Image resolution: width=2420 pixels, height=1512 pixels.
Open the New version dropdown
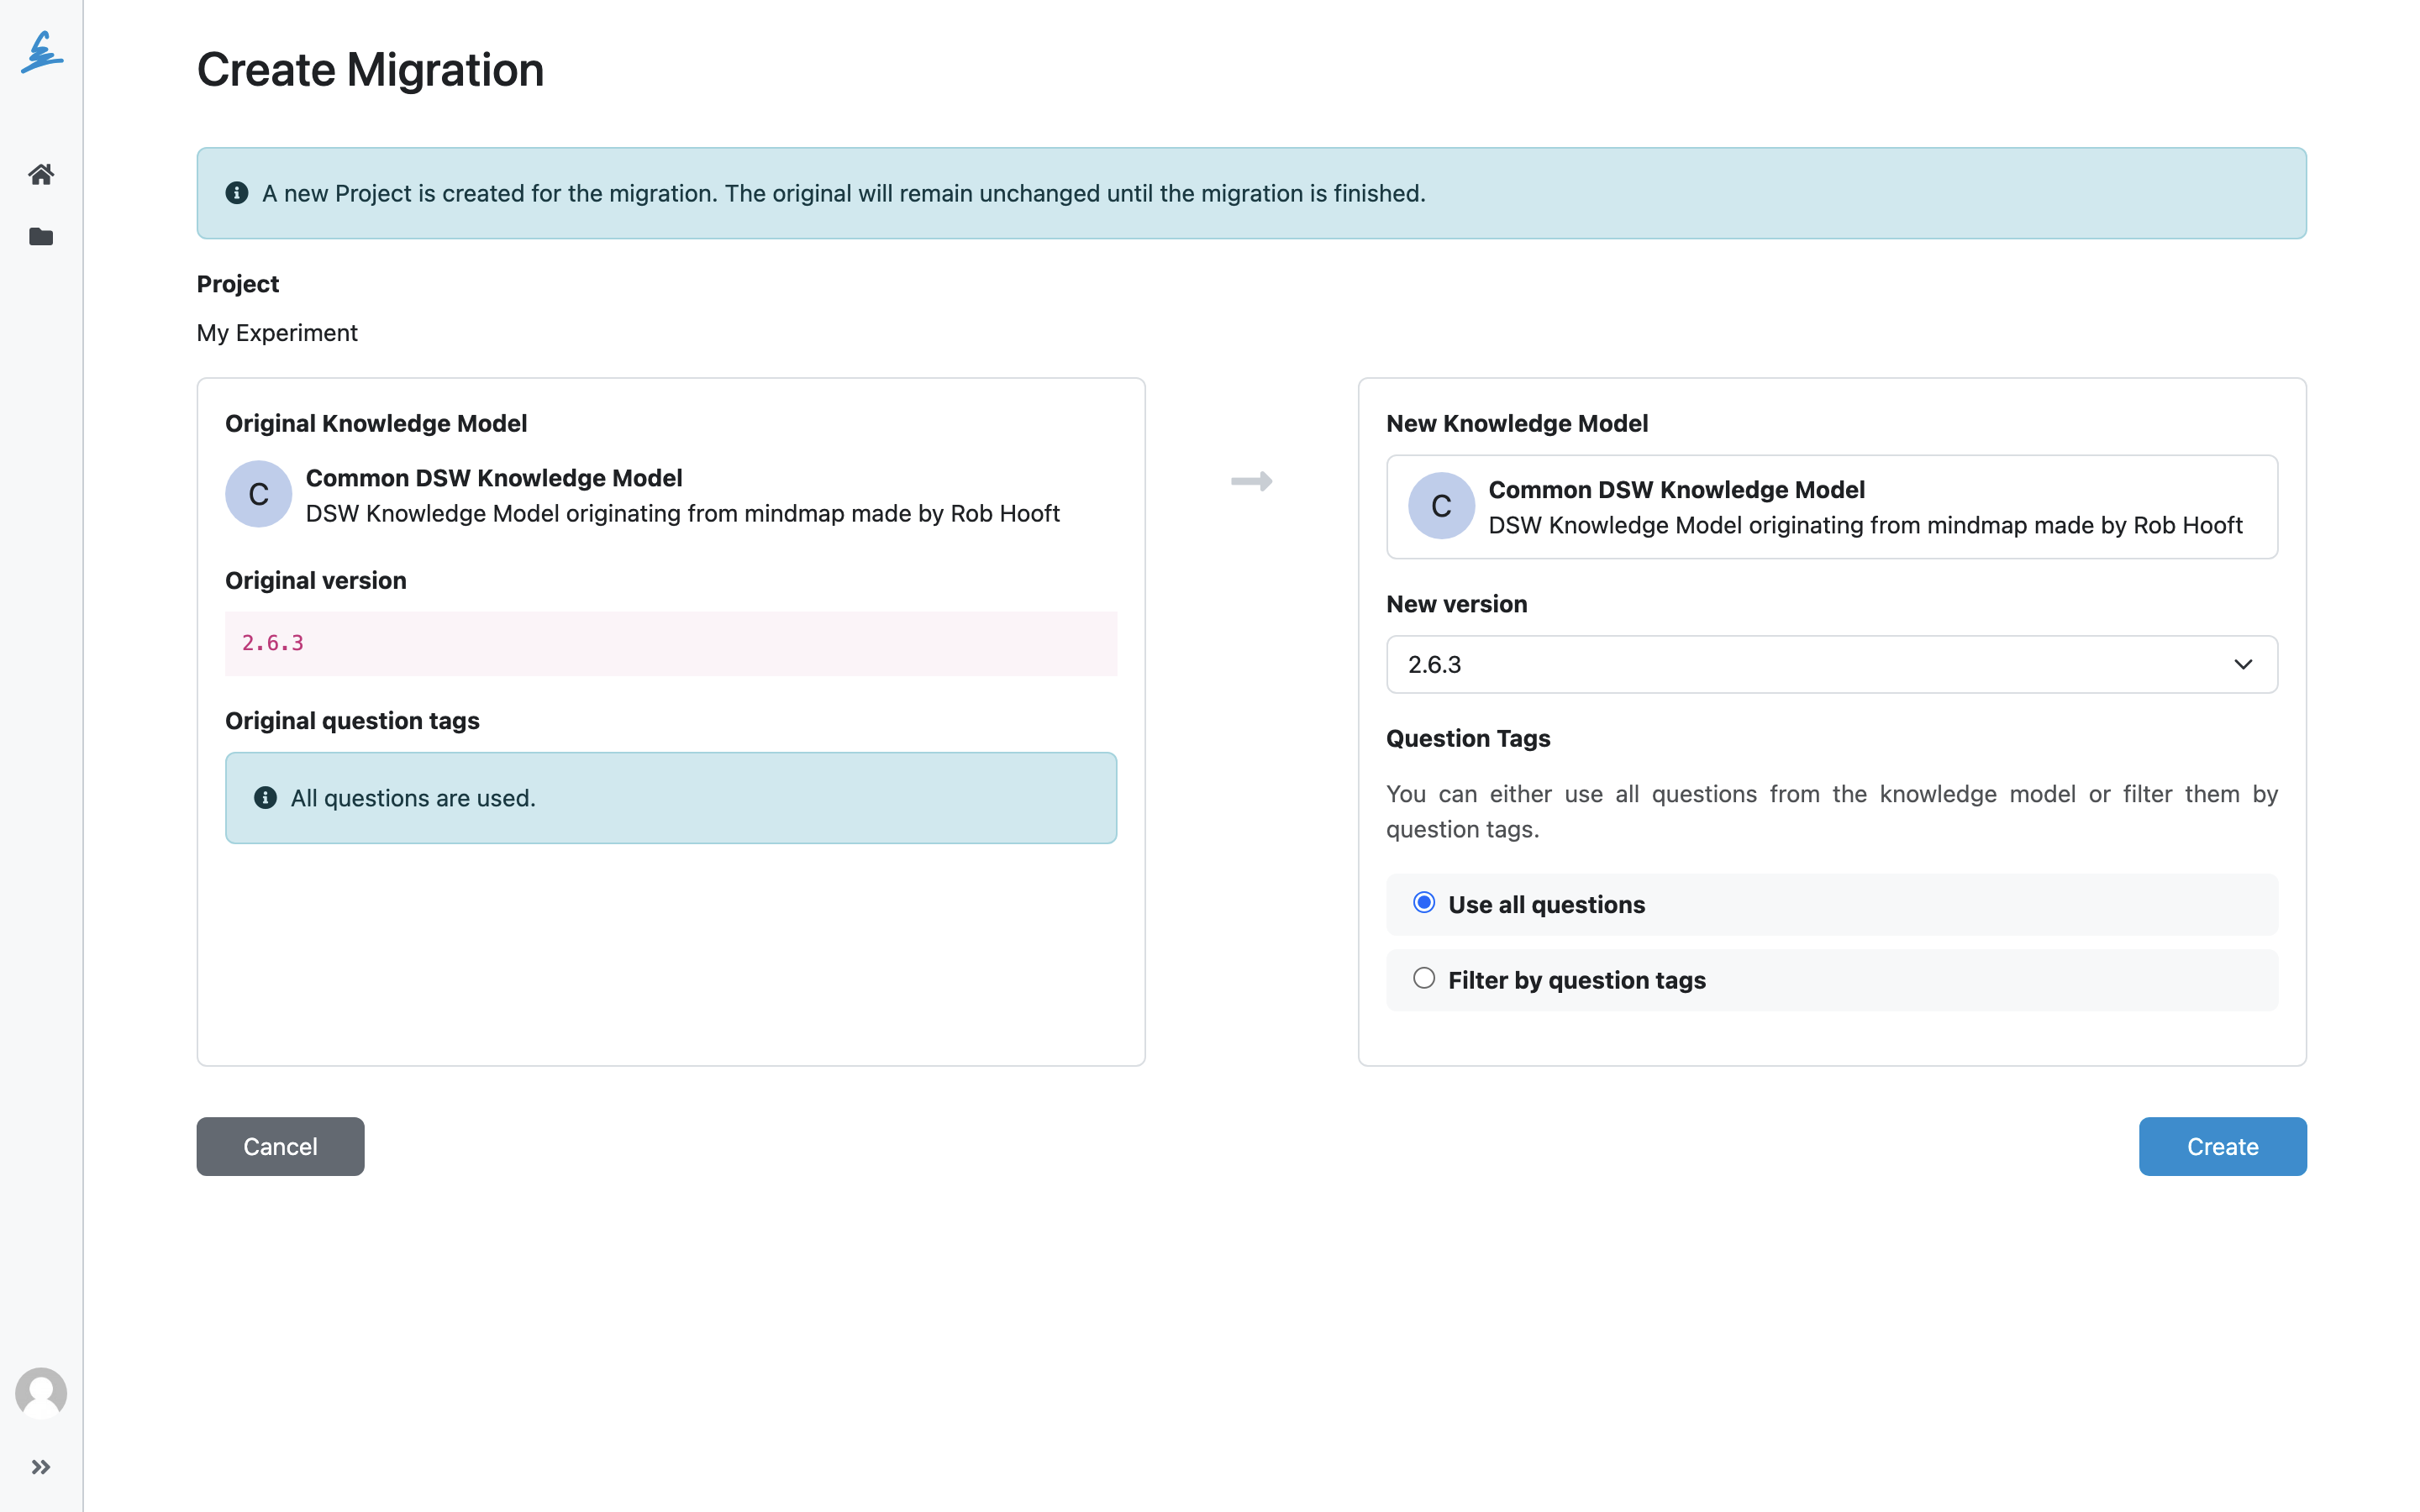pos(1832,664)
